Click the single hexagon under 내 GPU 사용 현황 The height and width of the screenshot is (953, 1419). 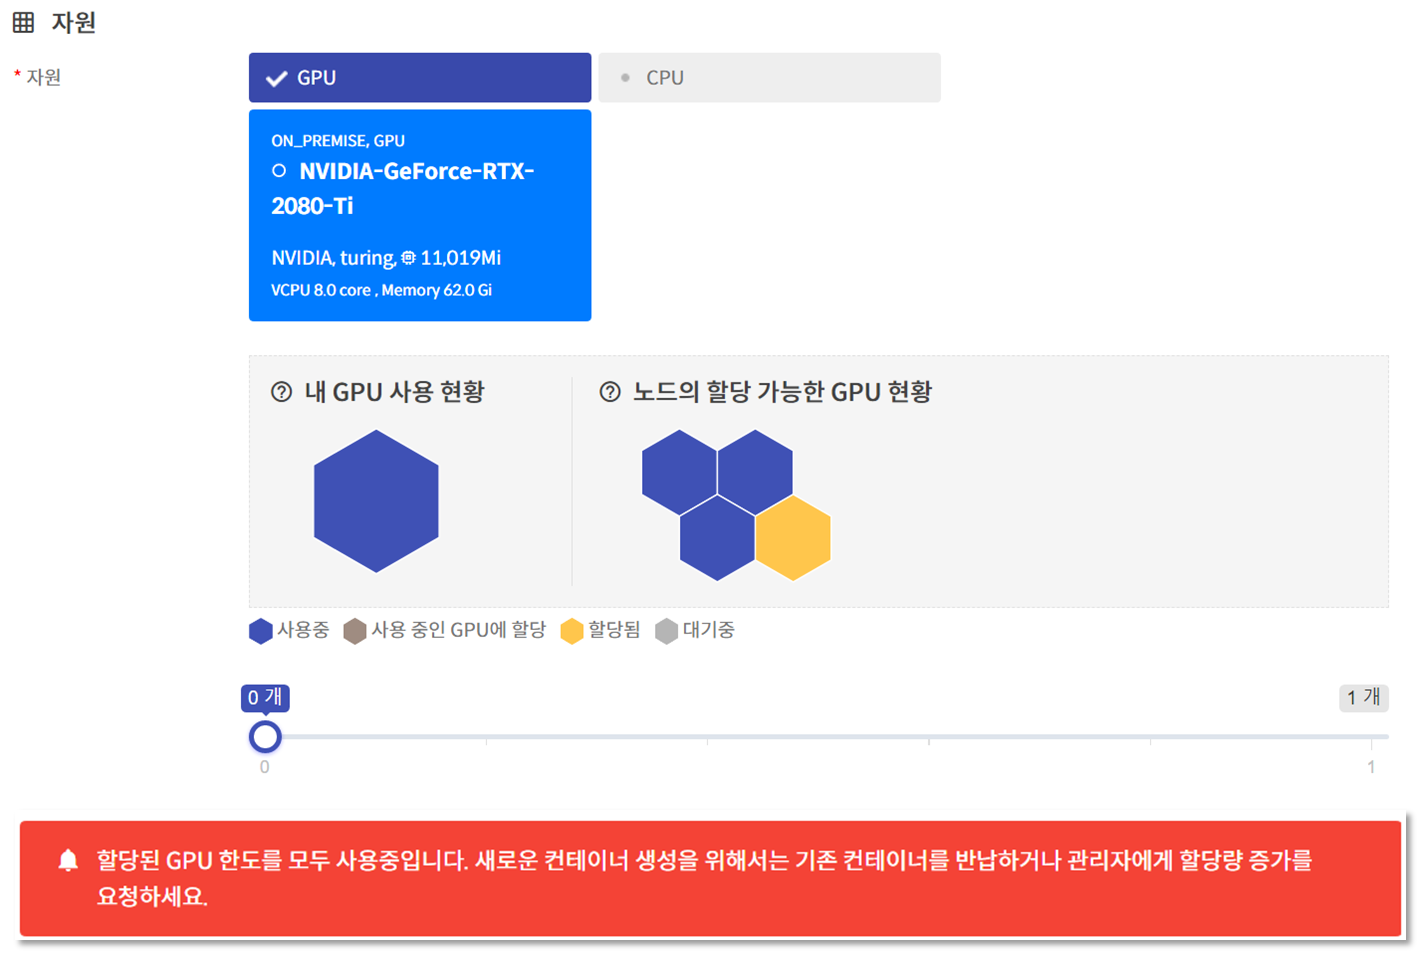pyautogui.click(x=376, y=501)
